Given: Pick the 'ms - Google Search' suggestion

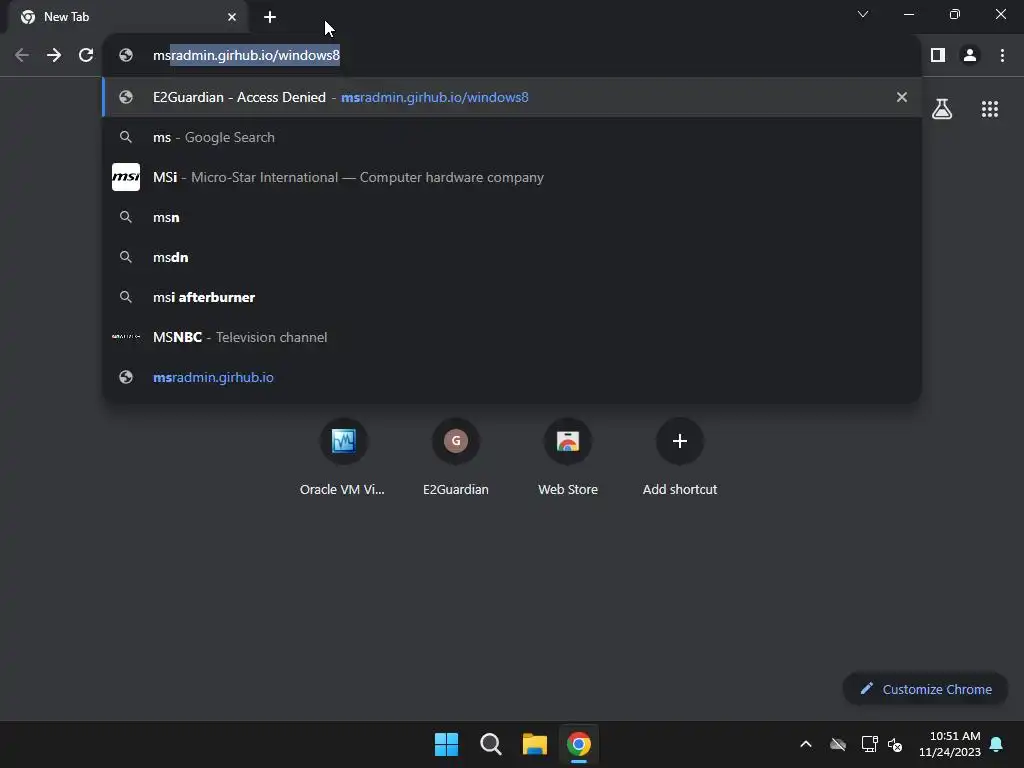Looking at the screenshot, I should (x=512, y=137).
